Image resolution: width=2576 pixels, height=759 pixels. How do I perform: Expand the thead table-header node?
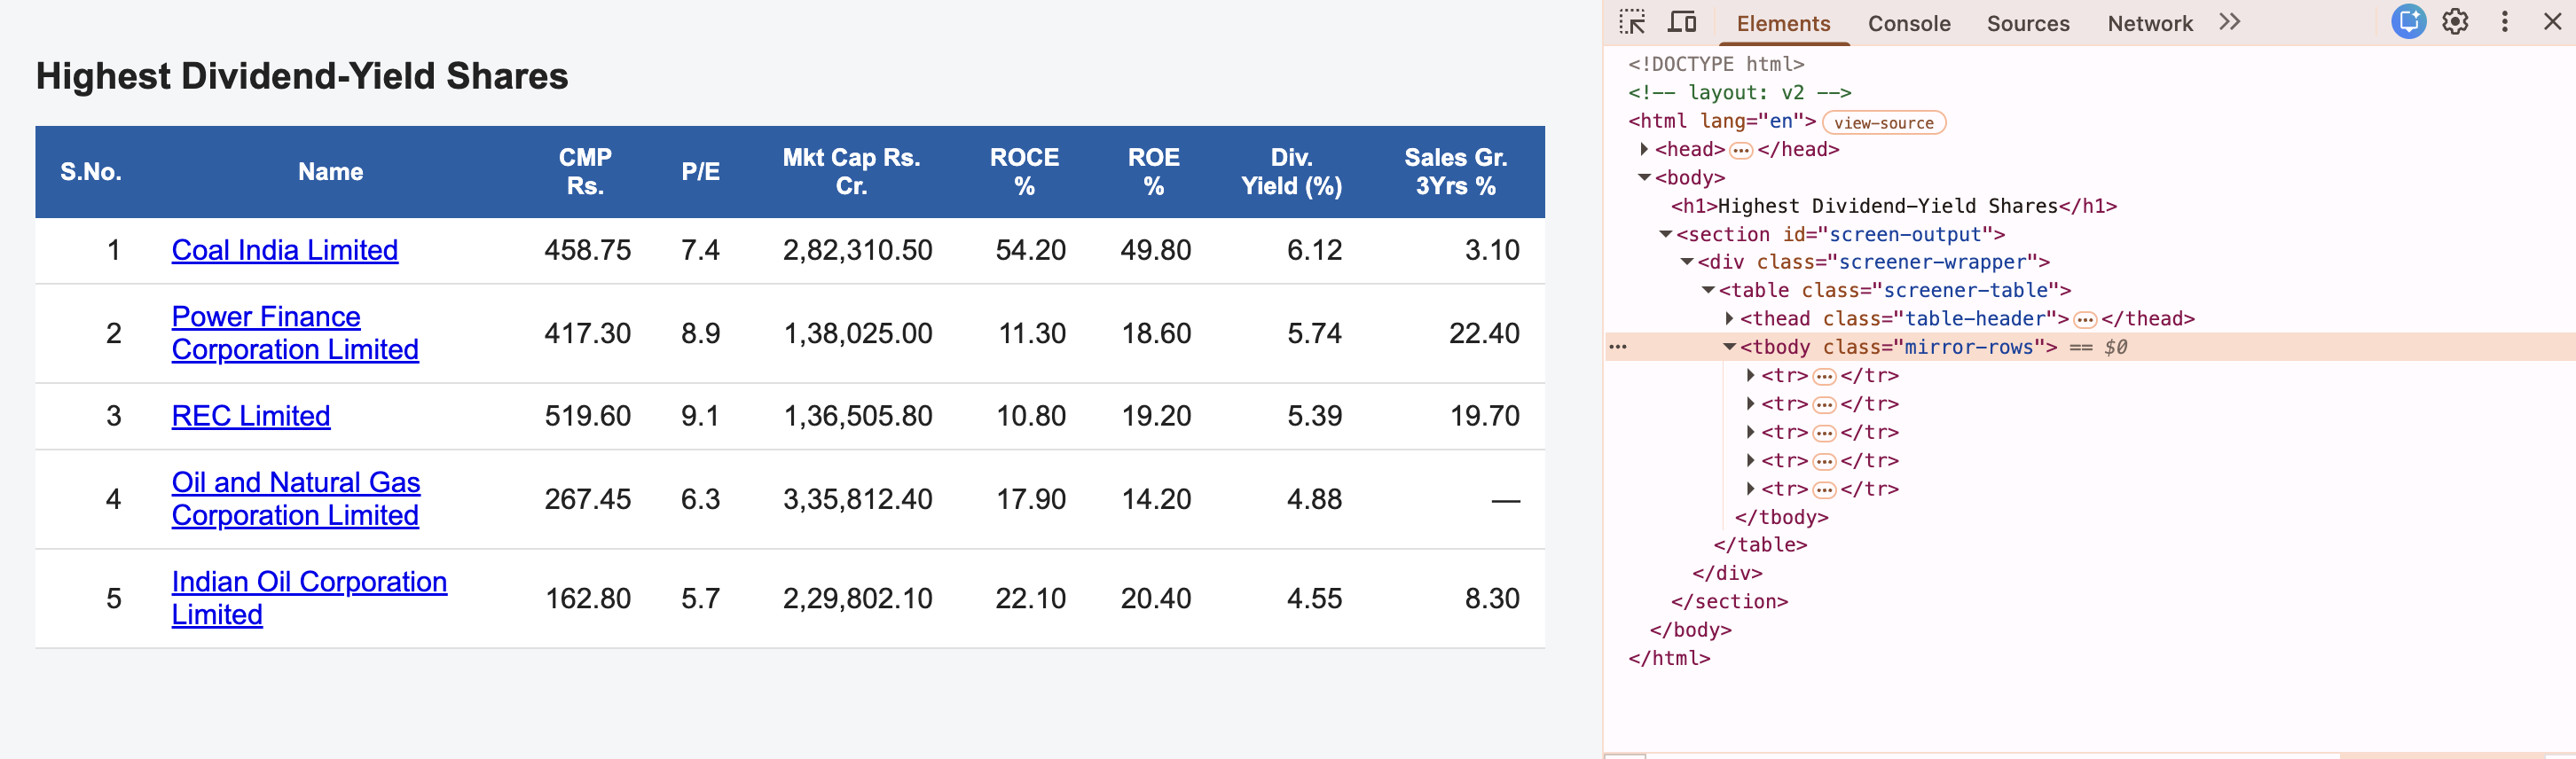point(1729,318)
